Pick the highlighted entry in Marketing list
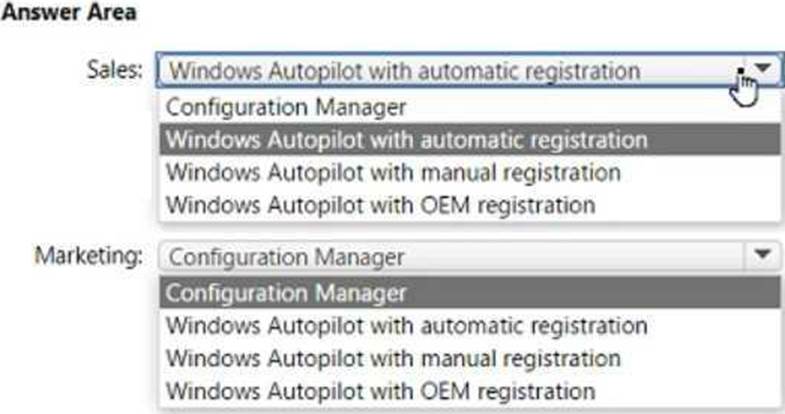This screenshot has width=785, height=414. 286,292
